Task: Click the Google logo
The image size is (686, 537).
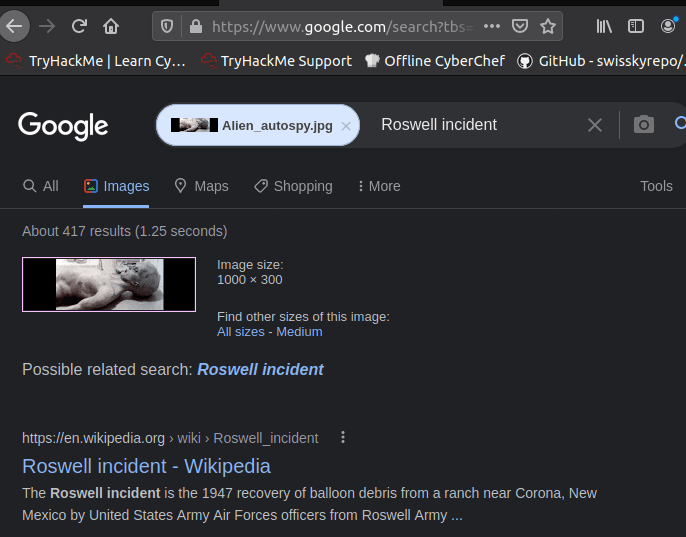Action: click(x=63, y=126)
